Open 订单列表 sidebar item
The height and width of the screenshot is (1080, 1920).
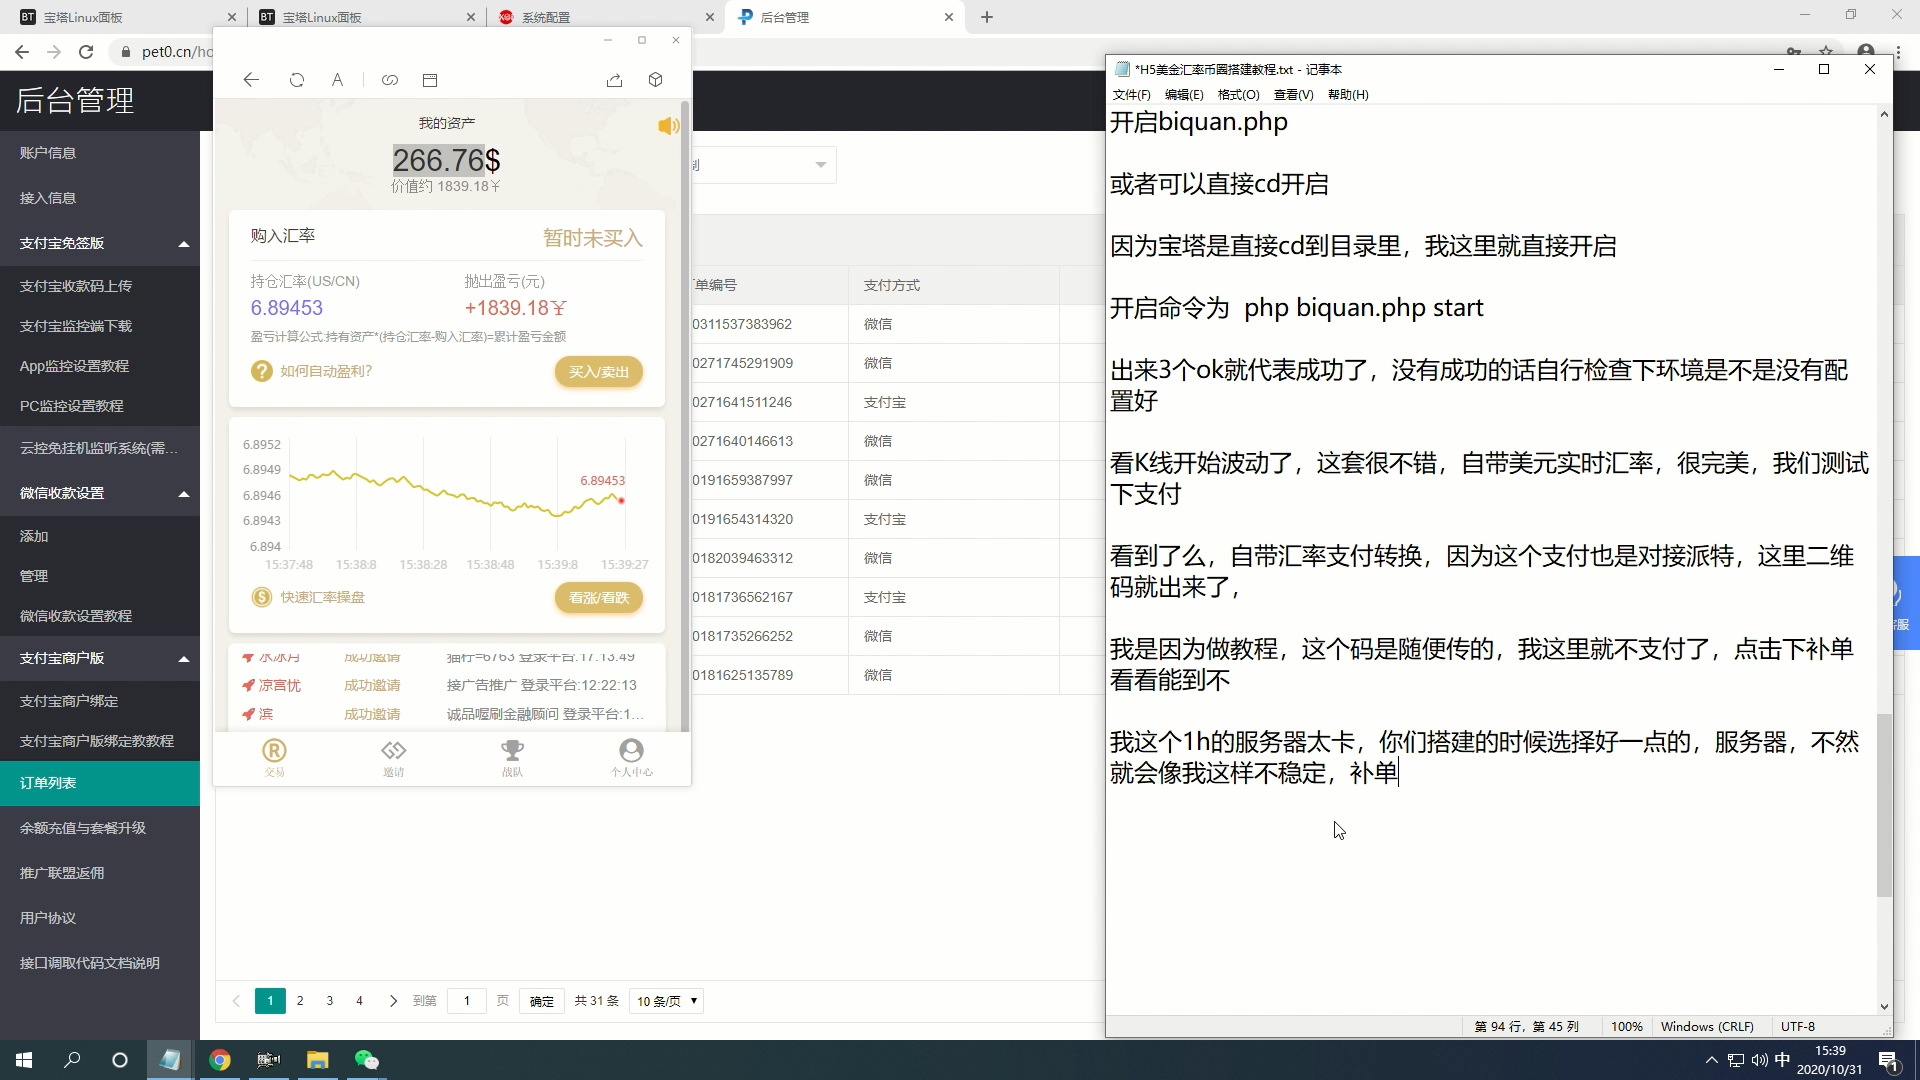pyautogui.click(x=100, y=783)
